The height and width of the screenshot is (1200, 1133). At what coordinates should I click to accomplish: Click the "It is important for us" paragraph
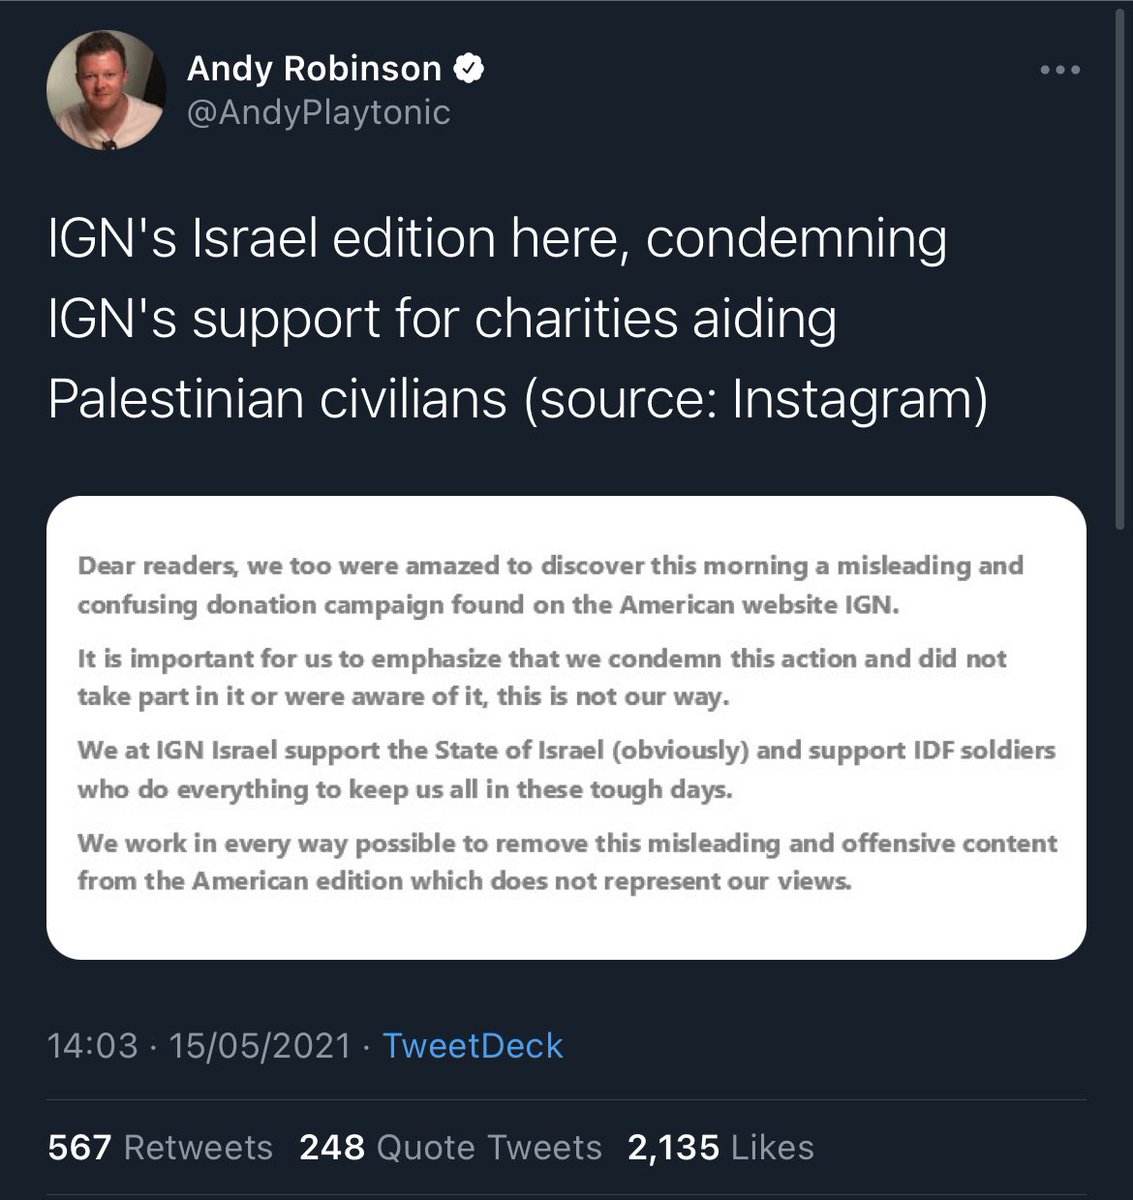coord(541,677)
